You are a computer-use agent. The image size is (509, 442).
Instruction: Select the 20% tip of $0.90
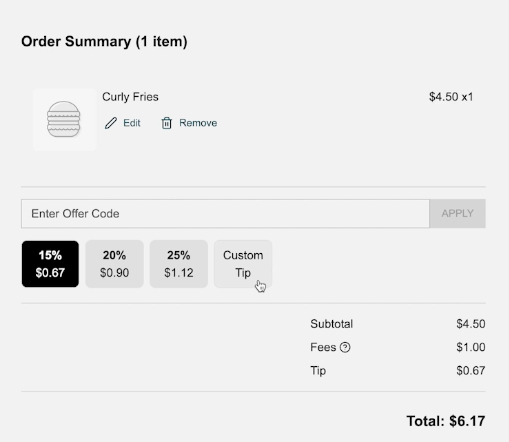click(x=114, y=264)
